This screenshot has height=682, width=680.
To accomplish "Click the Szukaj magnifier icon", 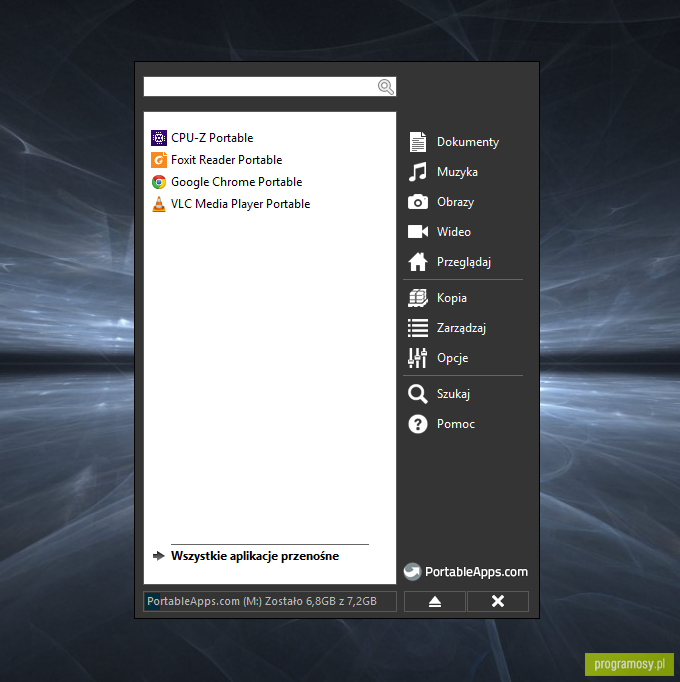I will click(418, 394).
